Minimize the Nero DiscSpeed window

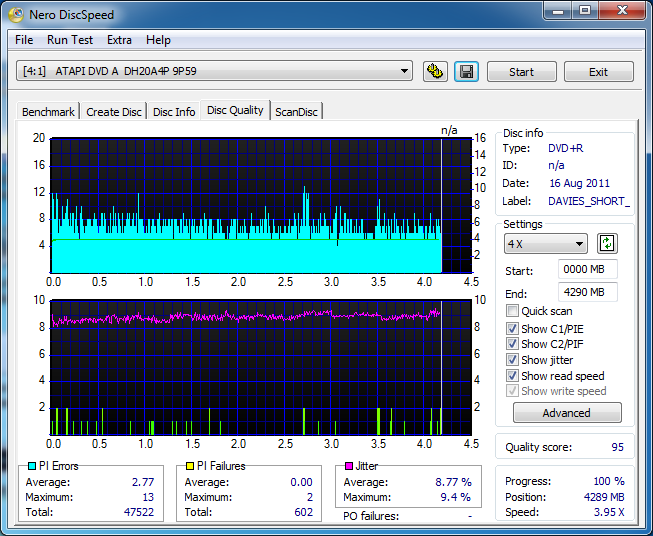click(x=558, y=11)
